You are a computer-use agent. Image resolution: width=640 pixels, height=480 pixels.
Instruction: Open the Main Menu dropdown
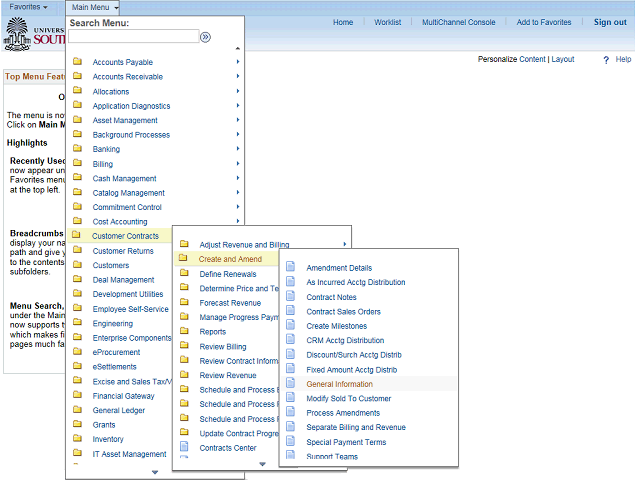[x=95, y=7]
